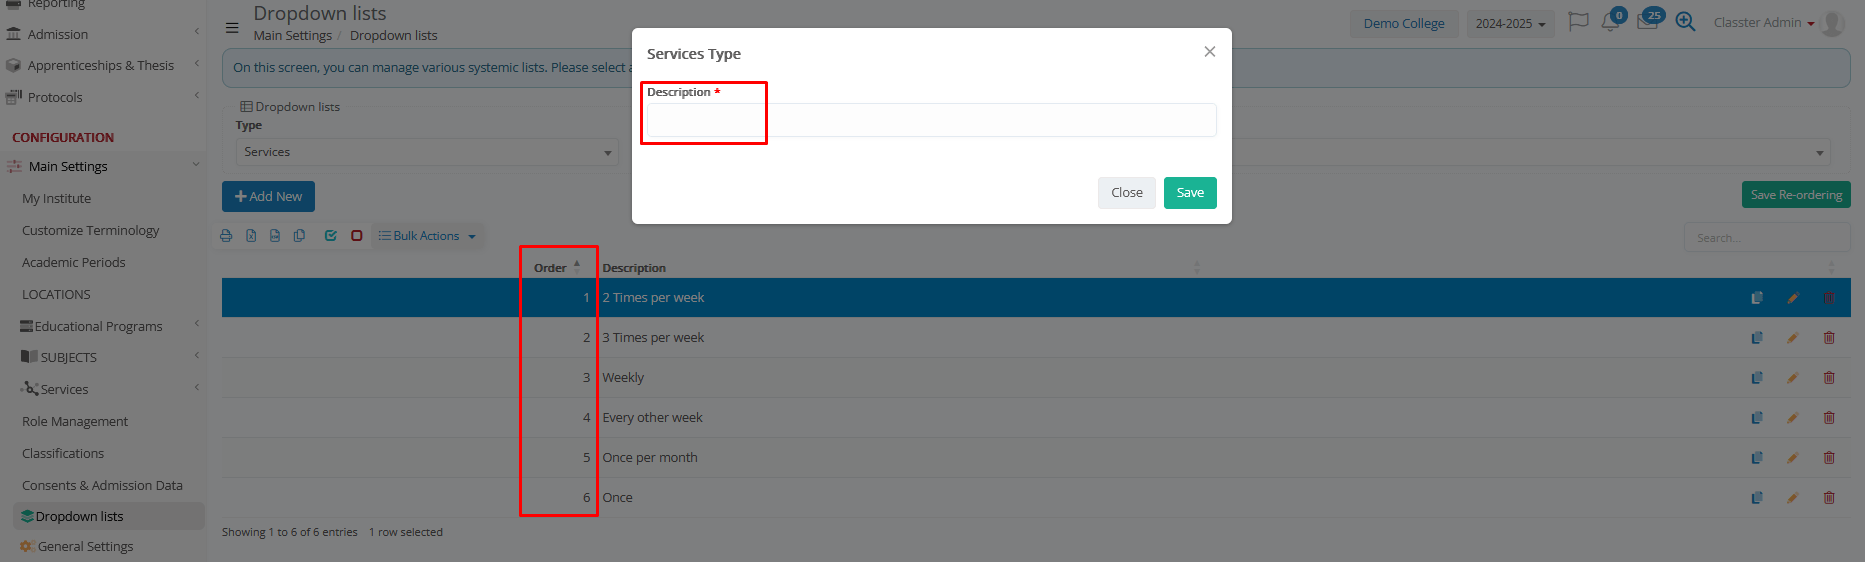1865x562 pixels.
Task: Export the table to Excel via icon
Action: (251, 236)
